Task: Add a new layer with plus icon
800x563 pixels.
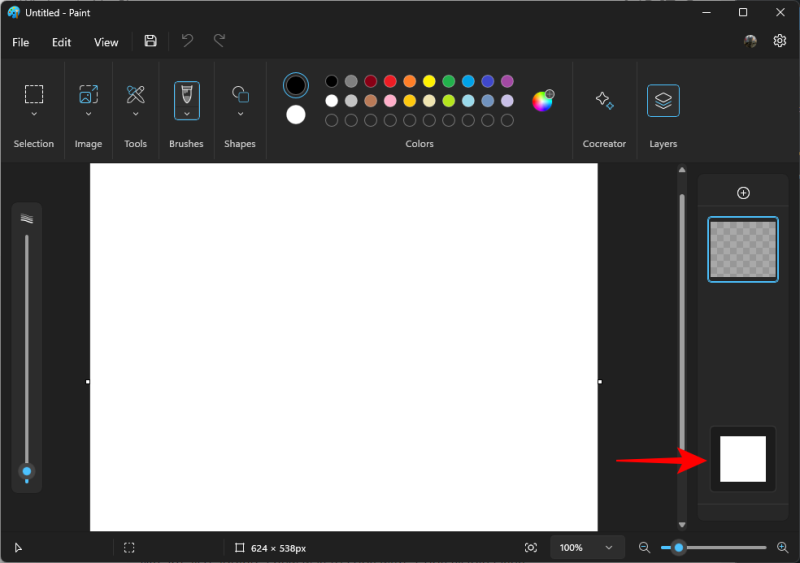Action: coord(743,193)
